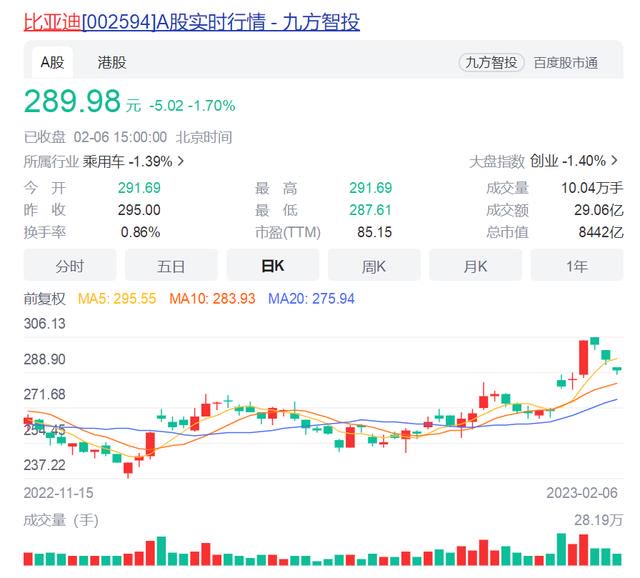Image resolution: width=640 pixels, height=578 pixels.
Task: Click the MA10: 283.93 indicator
Action: [x=212, y=299]
